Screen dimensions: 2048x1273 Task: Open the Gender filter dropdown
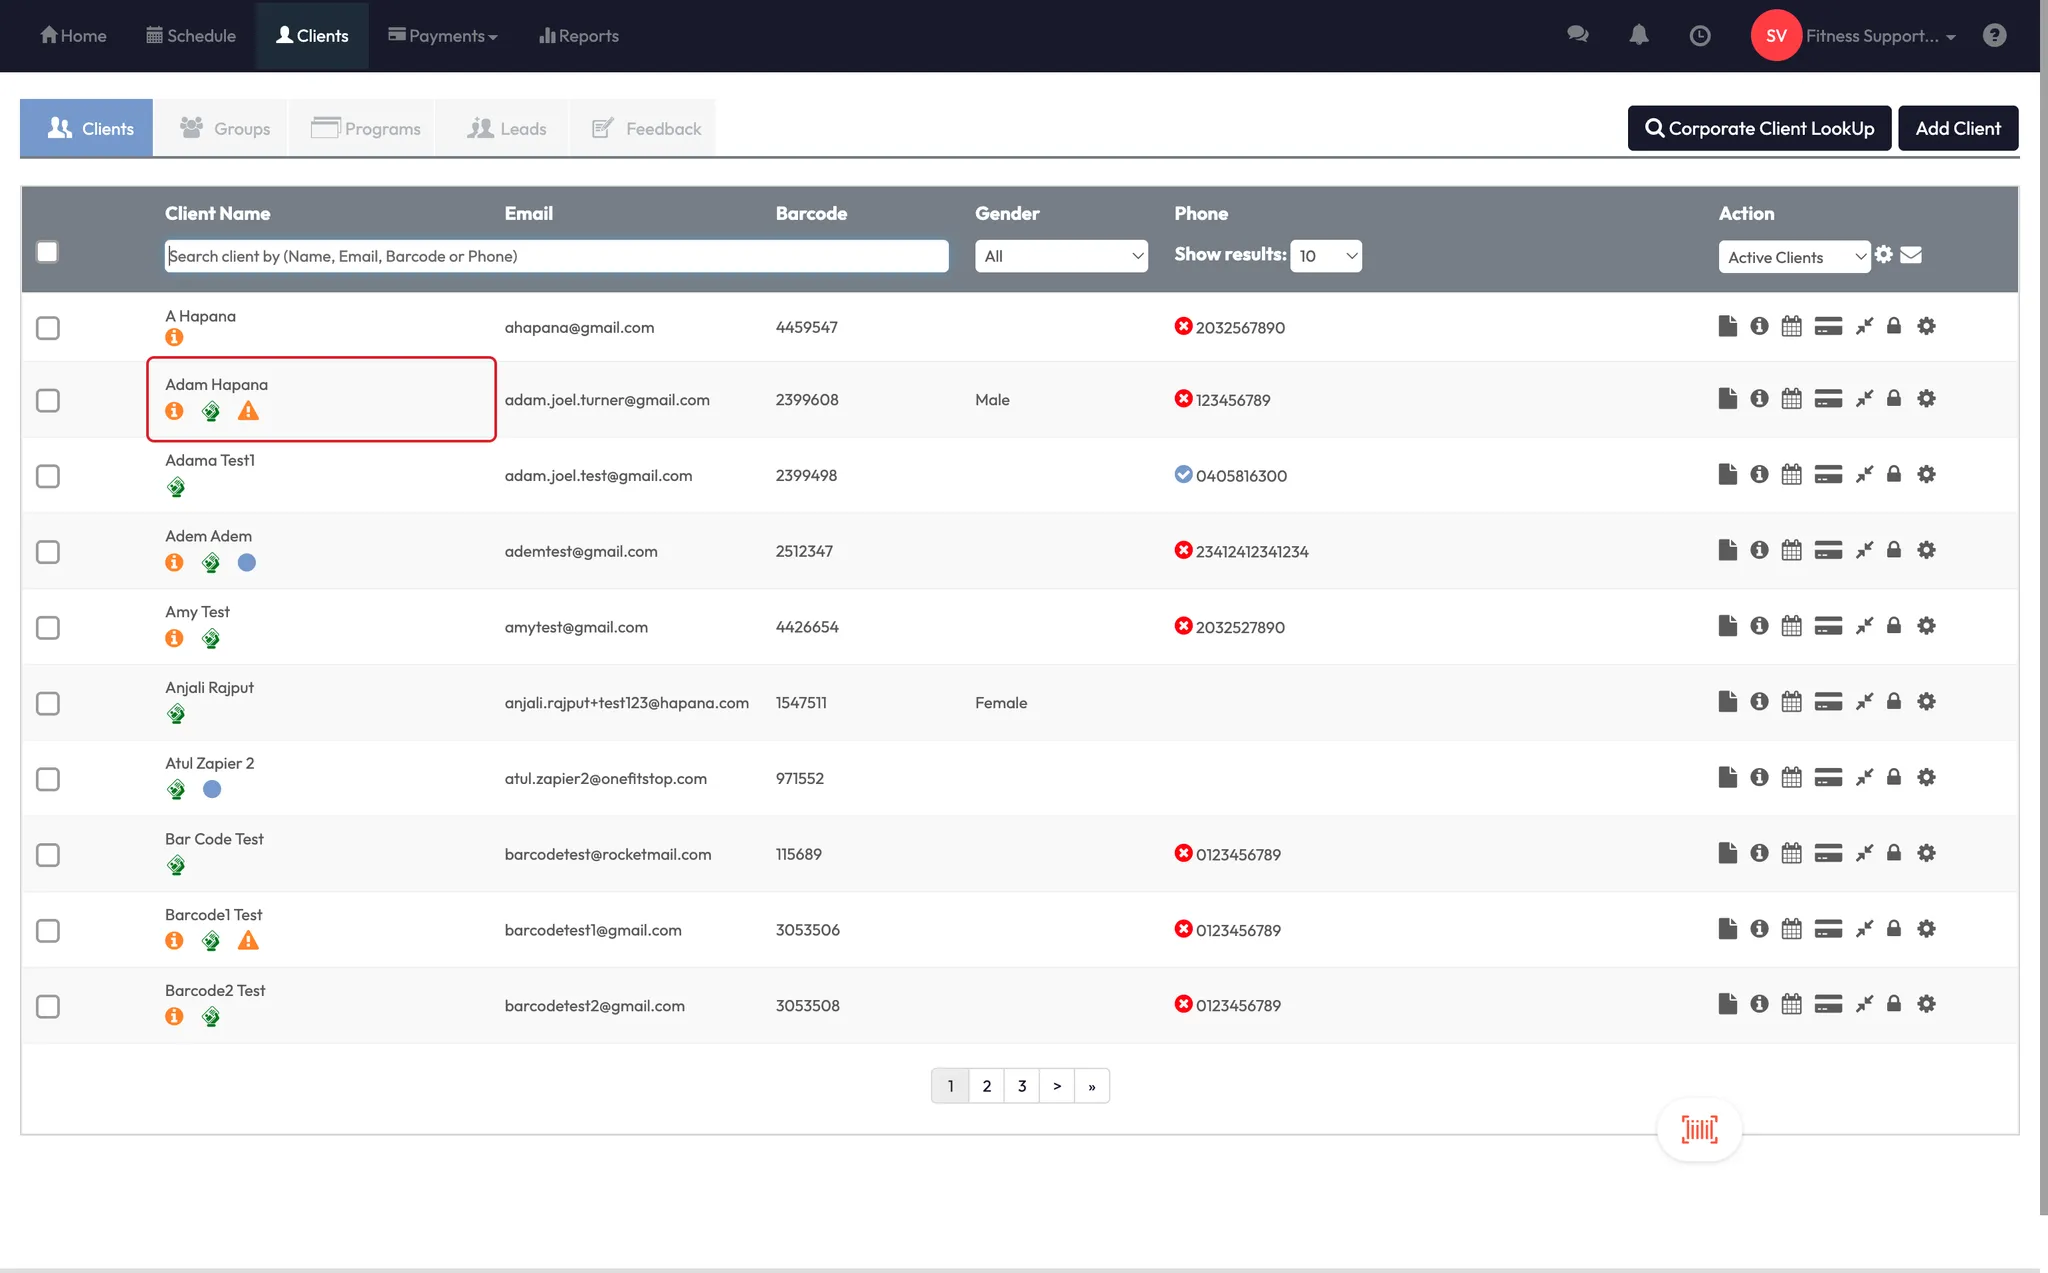click(x=1061, y=256)
